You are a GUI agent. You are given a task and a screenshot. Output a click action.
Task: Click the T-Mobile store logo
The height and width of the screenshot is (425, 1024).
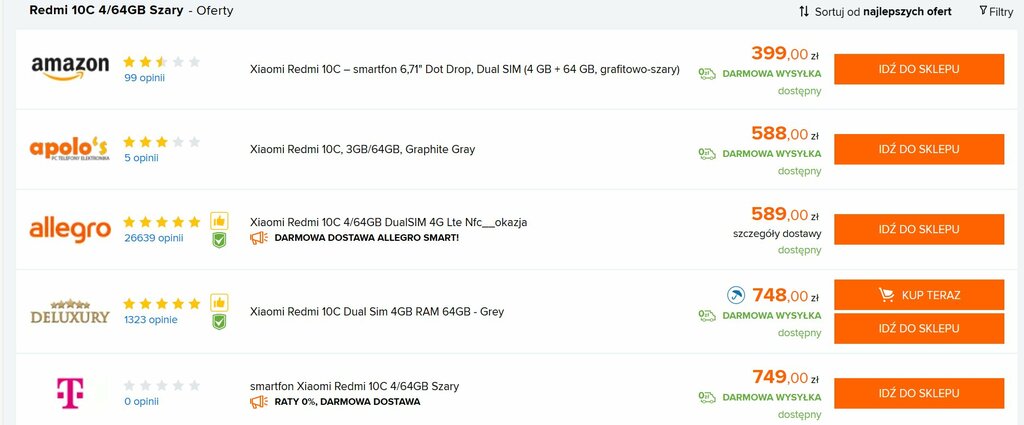[70, 393]
